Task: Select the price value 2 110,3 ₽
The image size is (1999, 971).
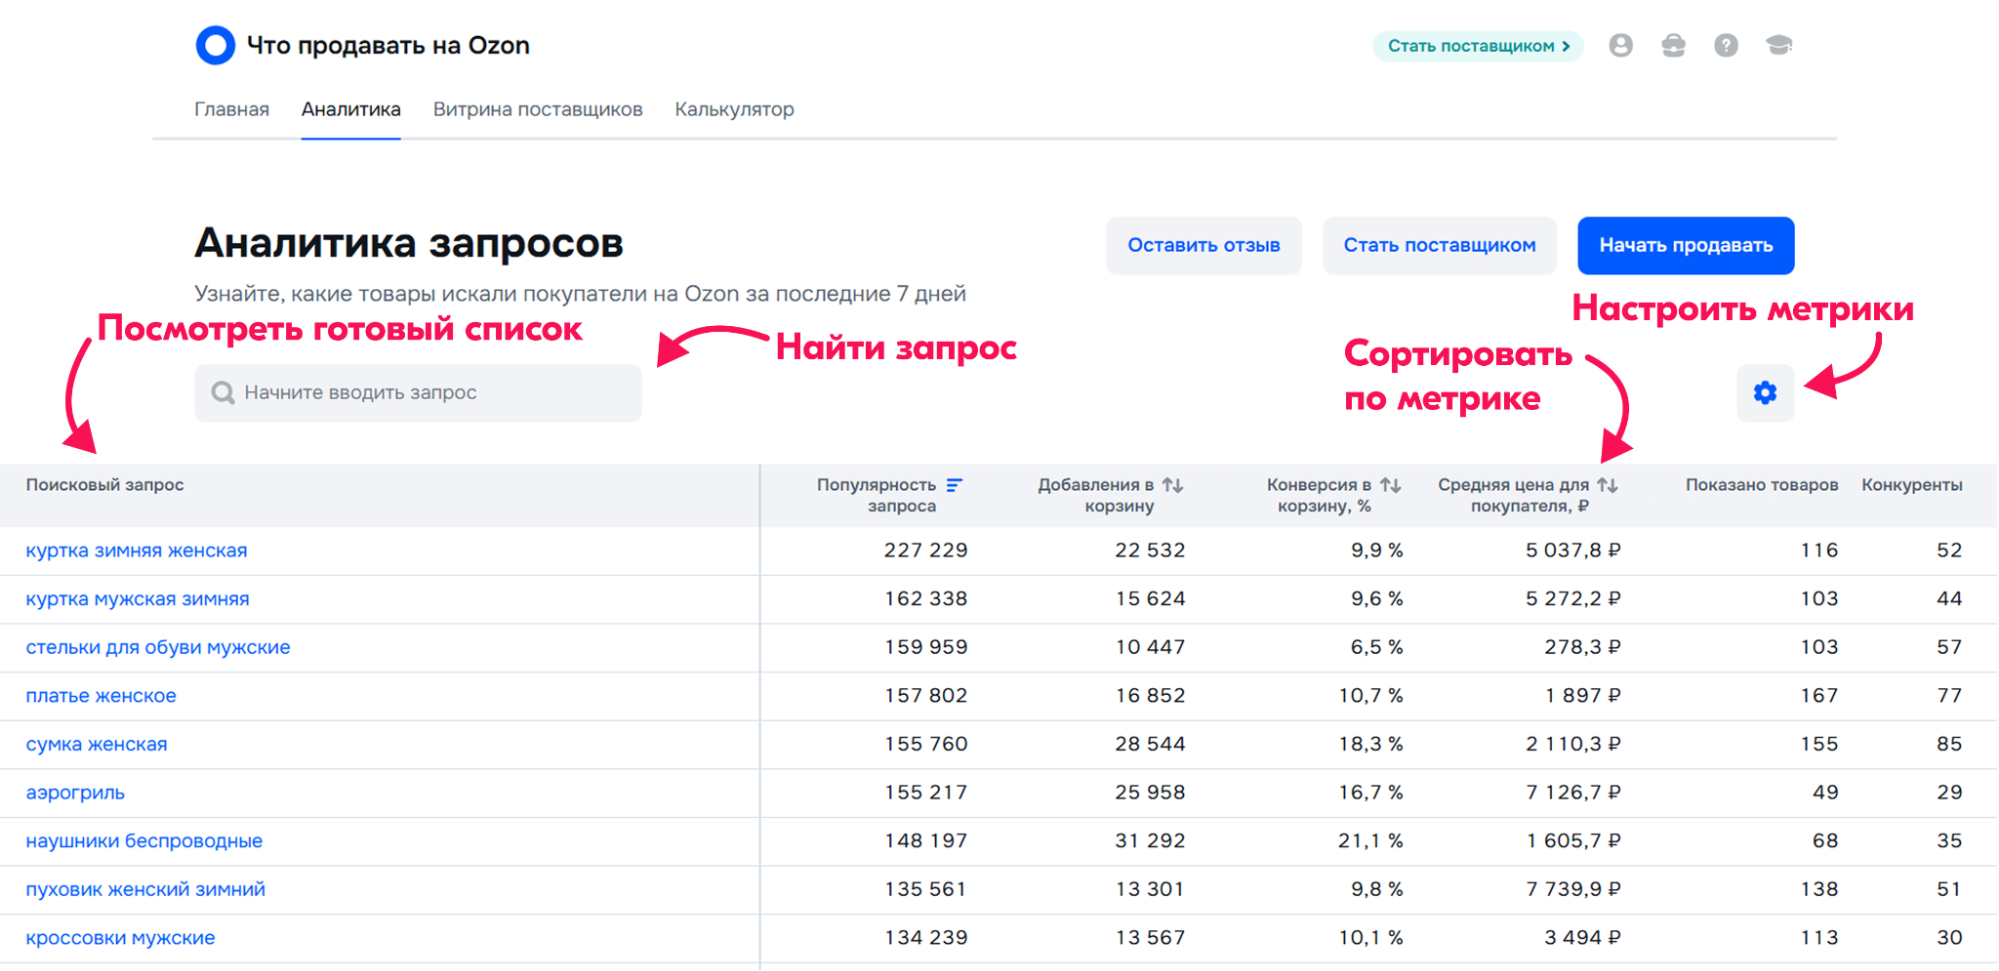Action: point(1573,744)
